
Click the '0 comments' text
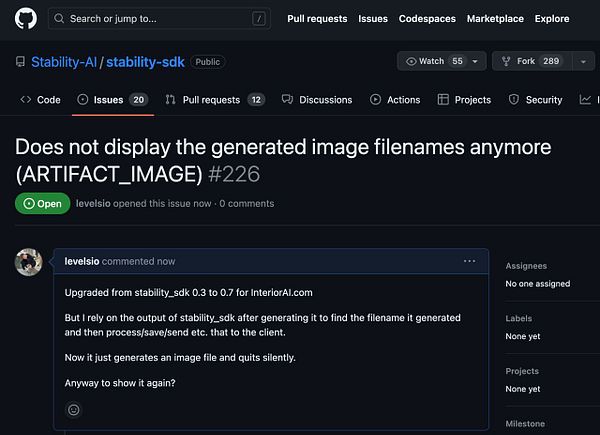pyautogui.click(x=247, y=204)
